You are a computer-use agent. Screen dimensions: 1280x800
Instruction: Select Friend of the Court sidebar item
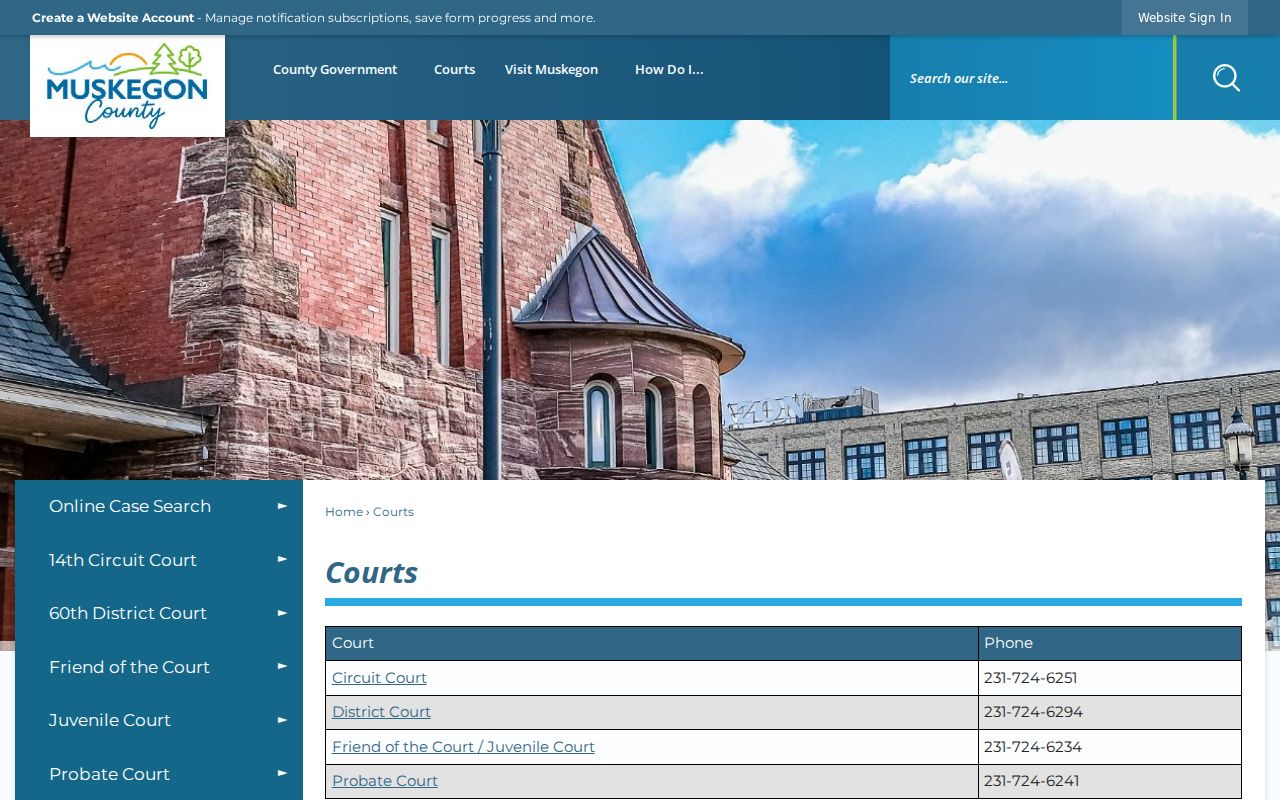click(129, 667)
